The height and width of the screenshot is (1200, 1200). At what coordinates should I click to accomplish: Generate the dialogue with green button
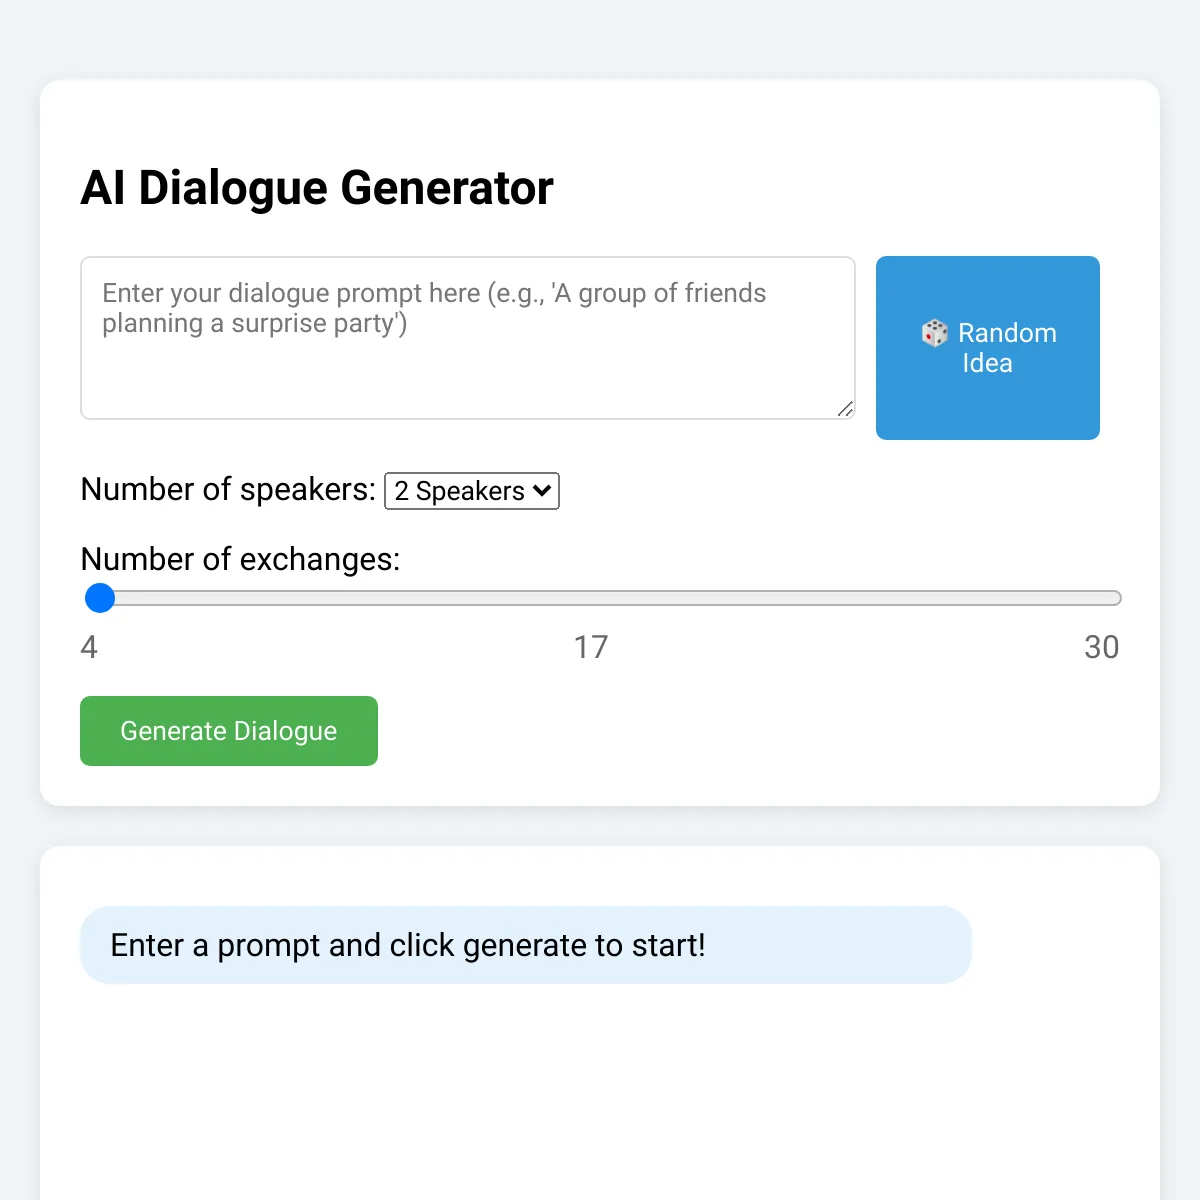point(229,731)
